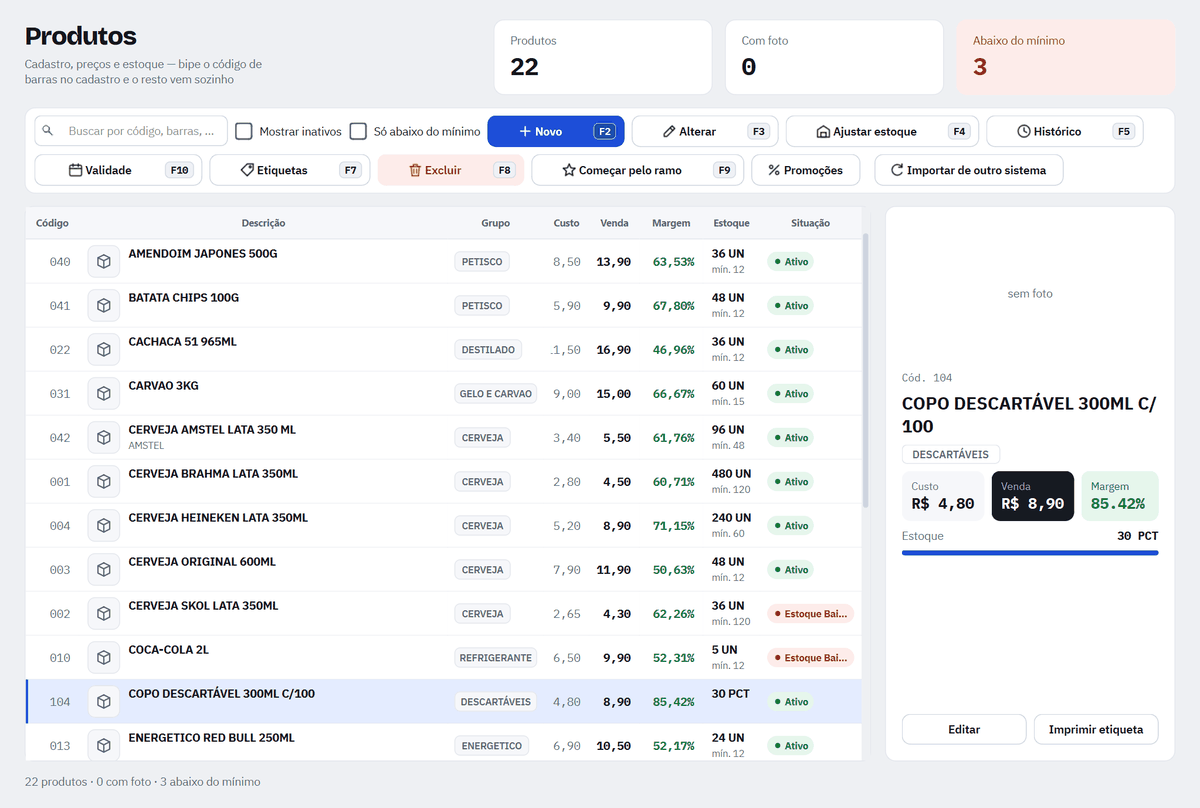Sort table by Margem column header
The width and height of the screenshot is (1200, 808).
point(671,223)
